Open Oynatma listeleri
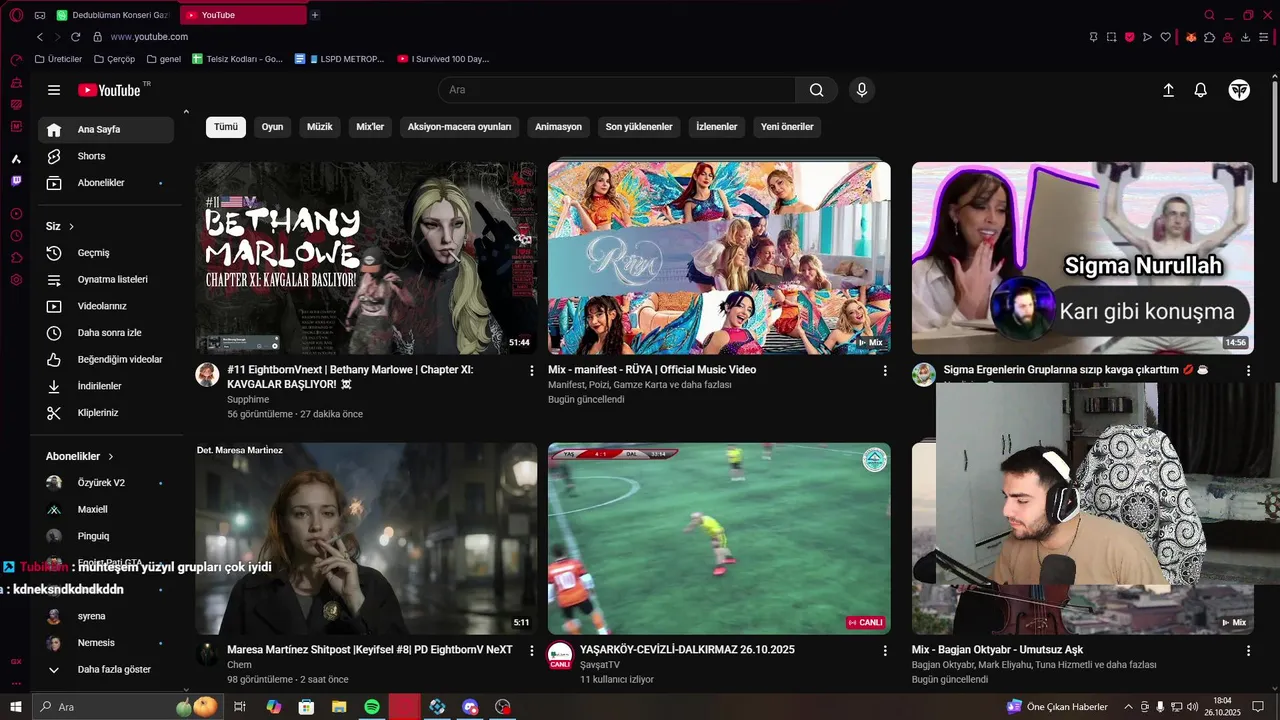This screenshot has width=1280, height=720. tap(106, 279)
